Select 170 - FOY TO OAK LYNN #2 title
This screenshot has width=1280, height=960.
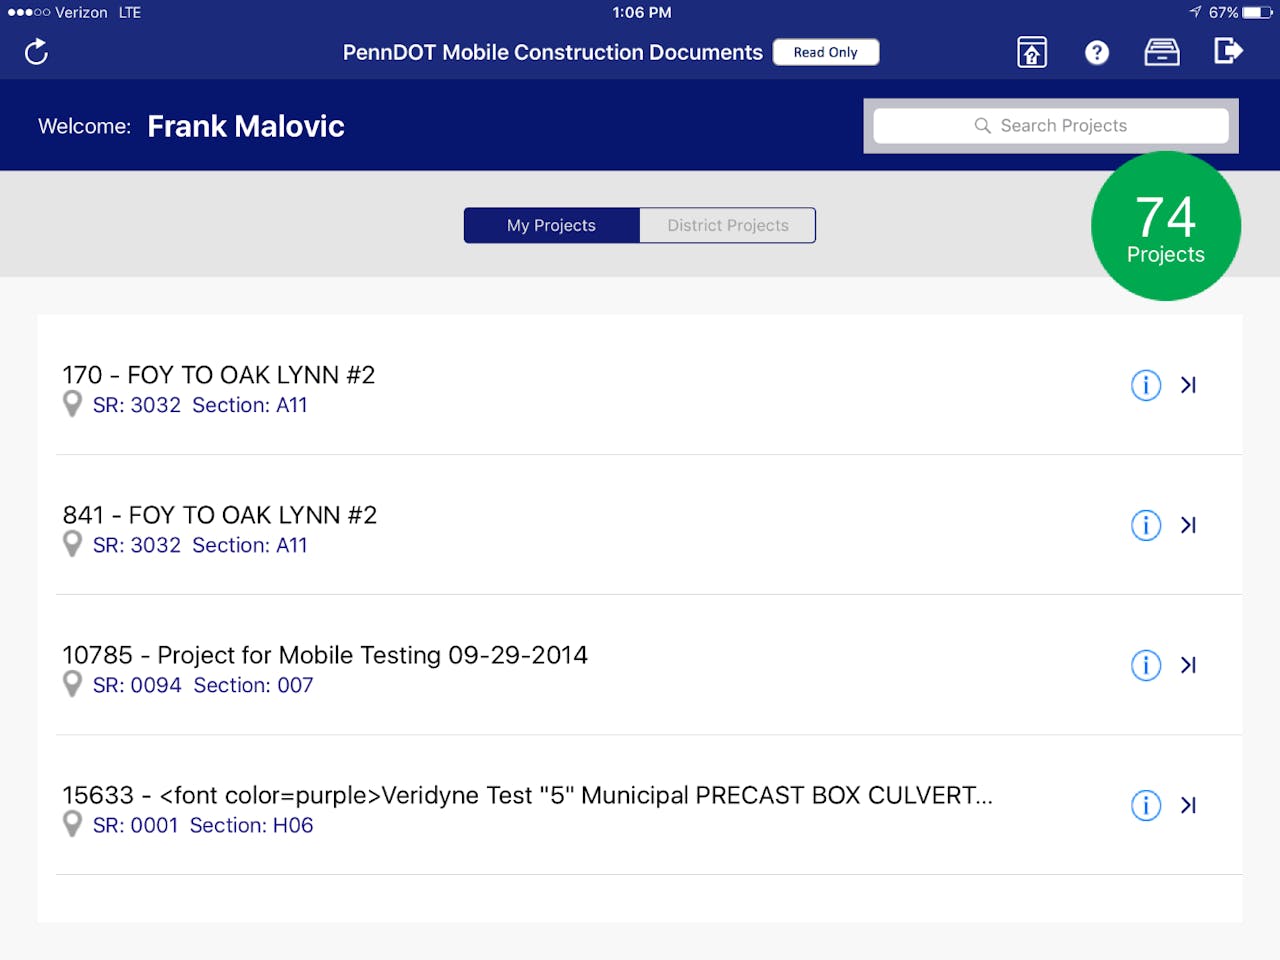pos(219,375)
